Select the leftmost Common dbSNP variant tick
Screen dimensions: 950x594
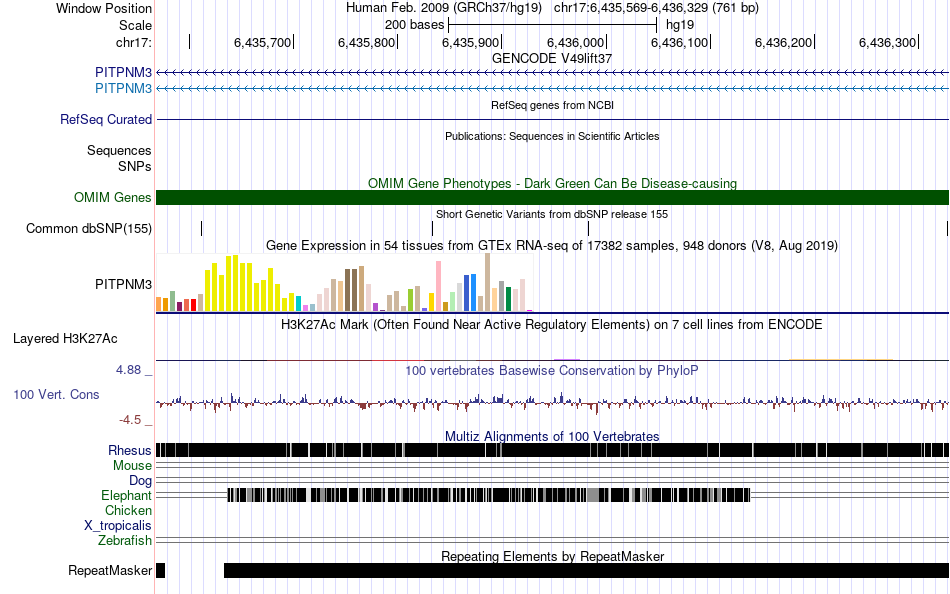202,229
